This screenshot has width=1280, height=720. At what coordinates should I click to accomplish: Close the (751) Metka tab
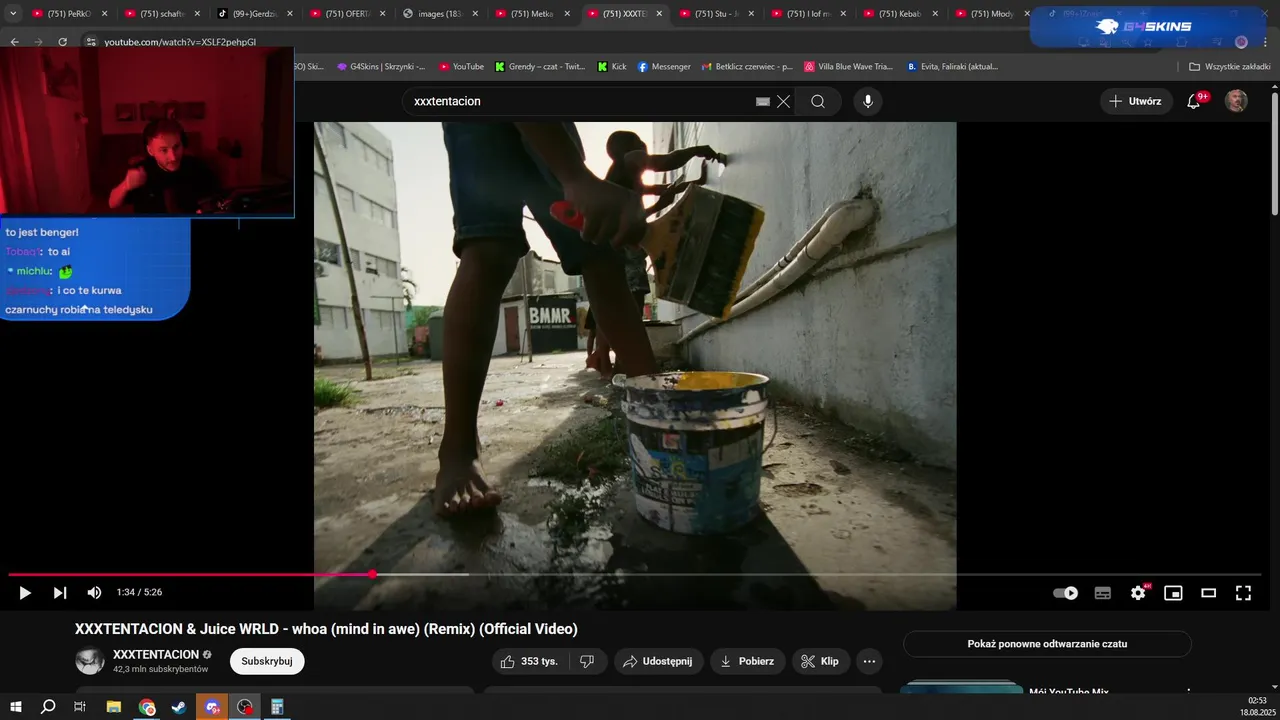566,14
